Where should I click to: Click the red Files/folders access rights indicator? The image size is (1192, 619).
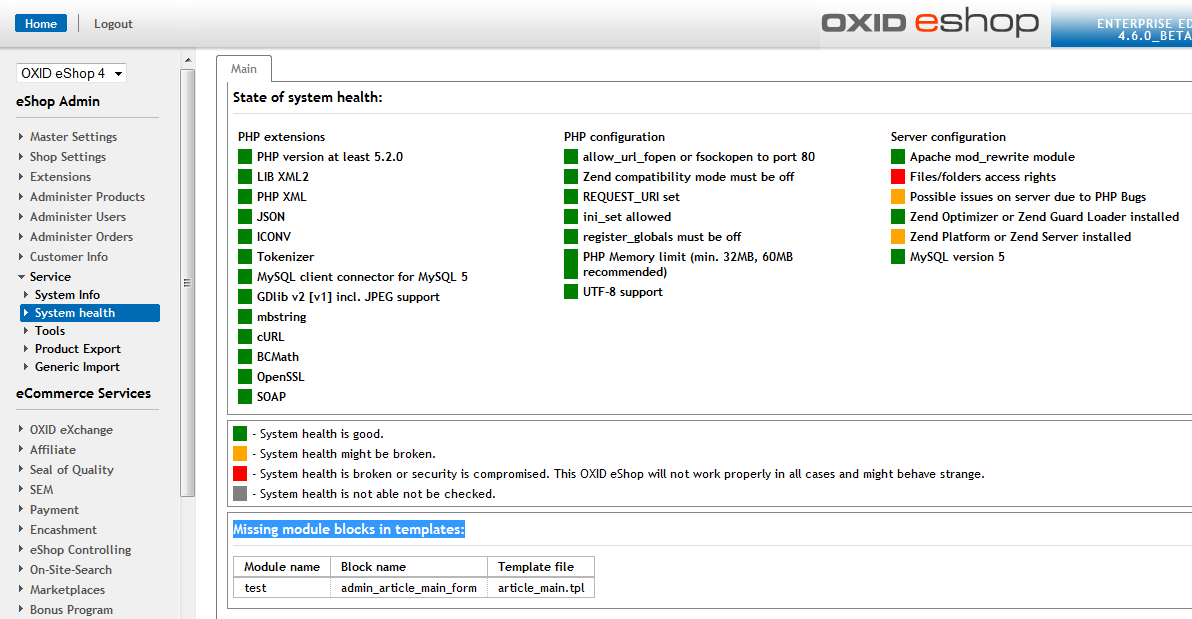898,177
